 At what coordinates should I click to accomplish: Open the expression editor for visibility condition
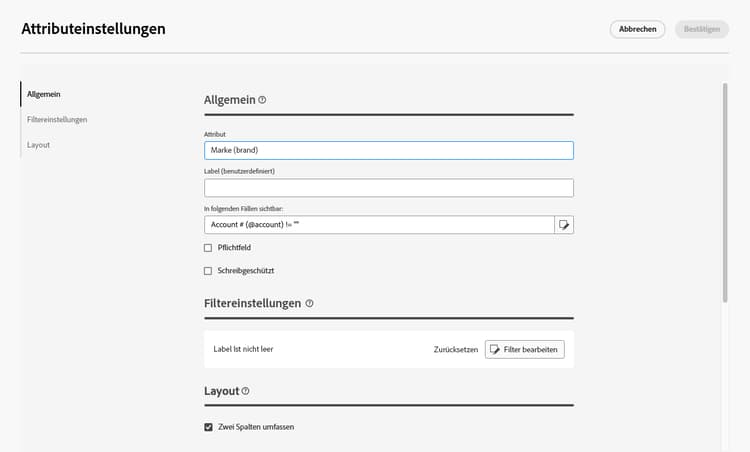click(564, 225)
